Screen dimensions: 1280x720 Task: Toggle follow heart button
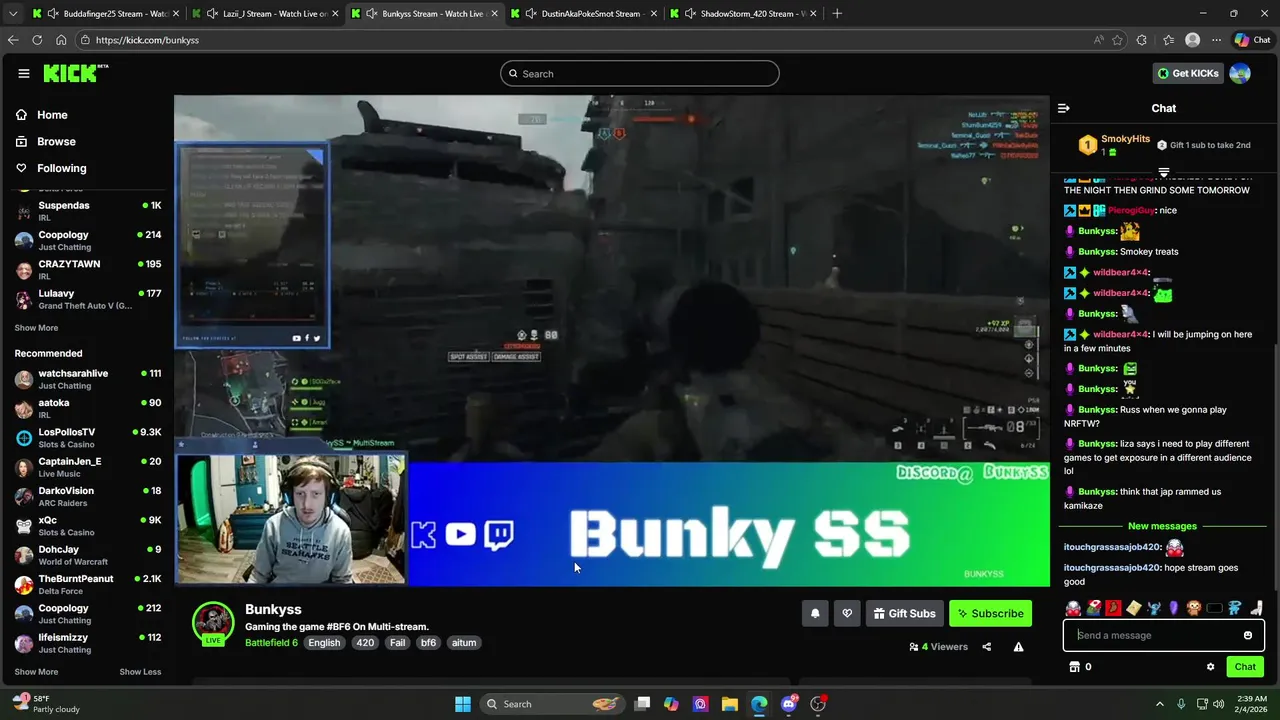point(847,613)
